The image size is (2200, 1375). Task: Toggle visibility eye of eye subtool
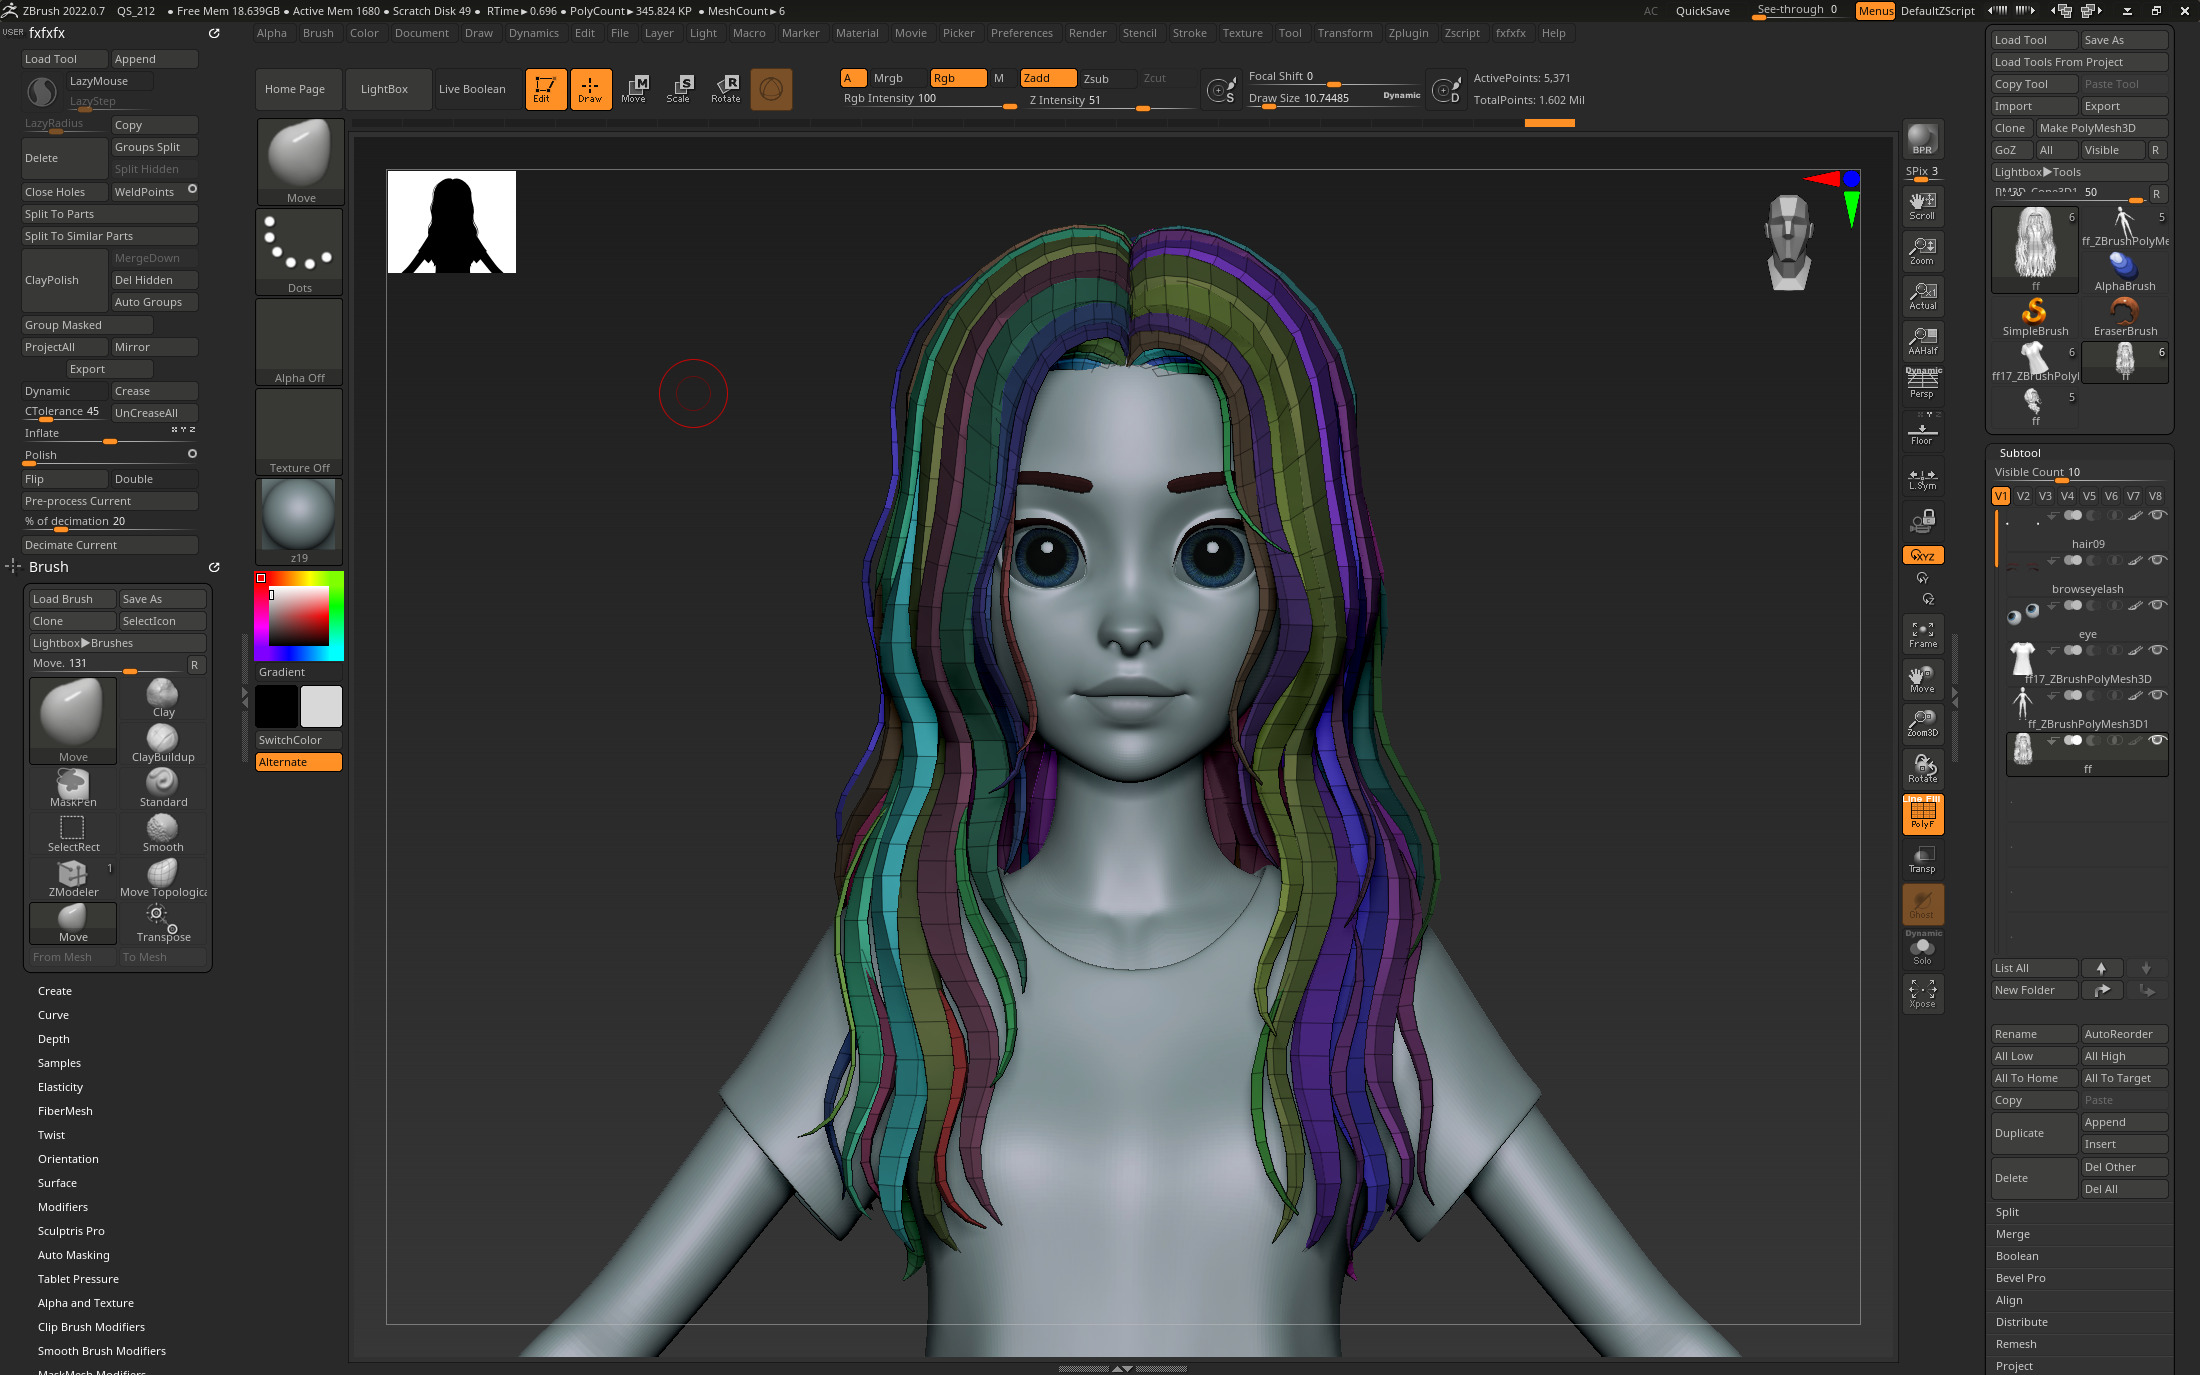click(x=2157, y=606)
